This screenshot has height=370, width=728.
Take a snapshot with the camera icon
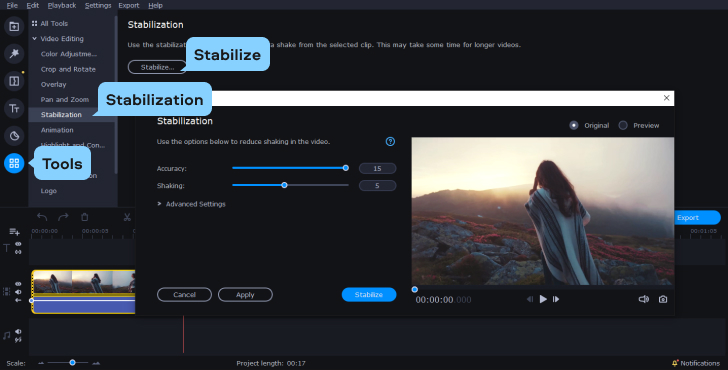663,299
